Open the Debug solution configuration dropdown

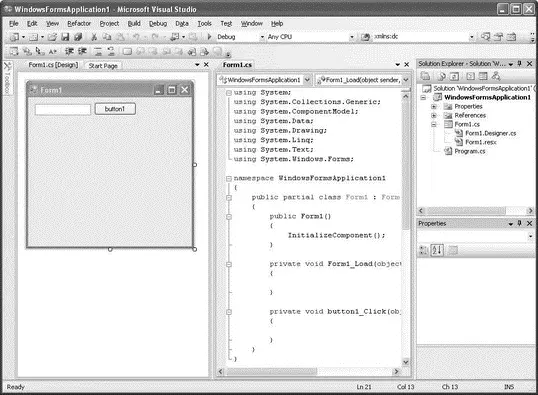click(x=262, y=37)
